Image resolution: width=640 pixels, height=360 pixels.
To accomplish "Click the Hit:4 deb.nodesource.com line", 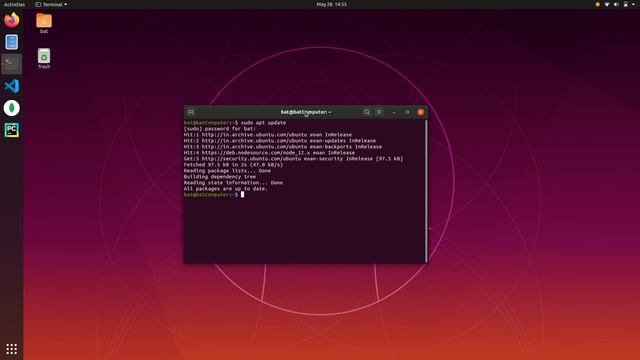I will pos(269,153).
